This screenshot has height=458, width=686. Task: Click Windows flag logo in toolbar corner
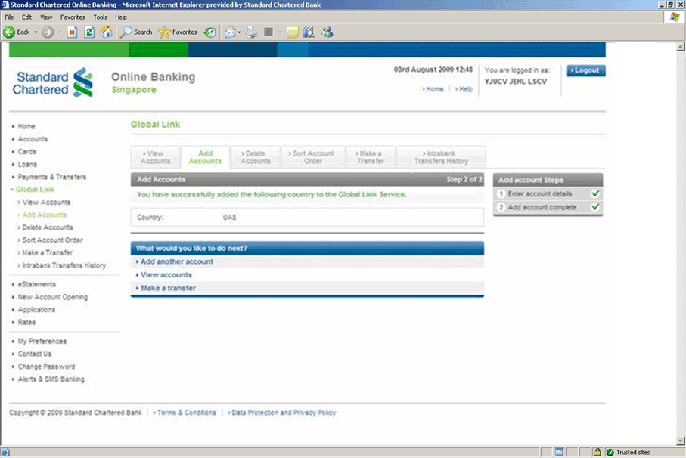[x=674, y=17]
